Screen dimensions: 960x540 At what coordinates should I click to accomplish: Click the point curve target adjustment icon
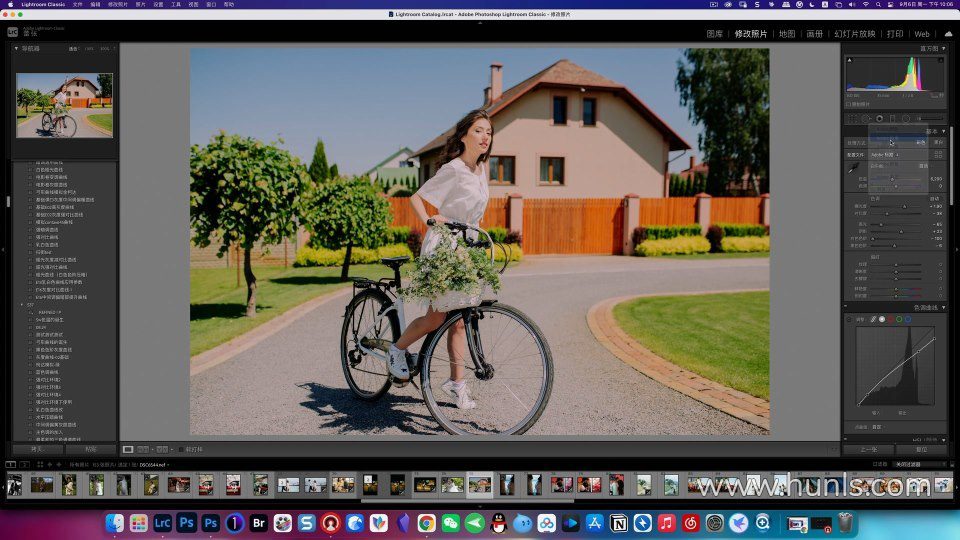850,319
